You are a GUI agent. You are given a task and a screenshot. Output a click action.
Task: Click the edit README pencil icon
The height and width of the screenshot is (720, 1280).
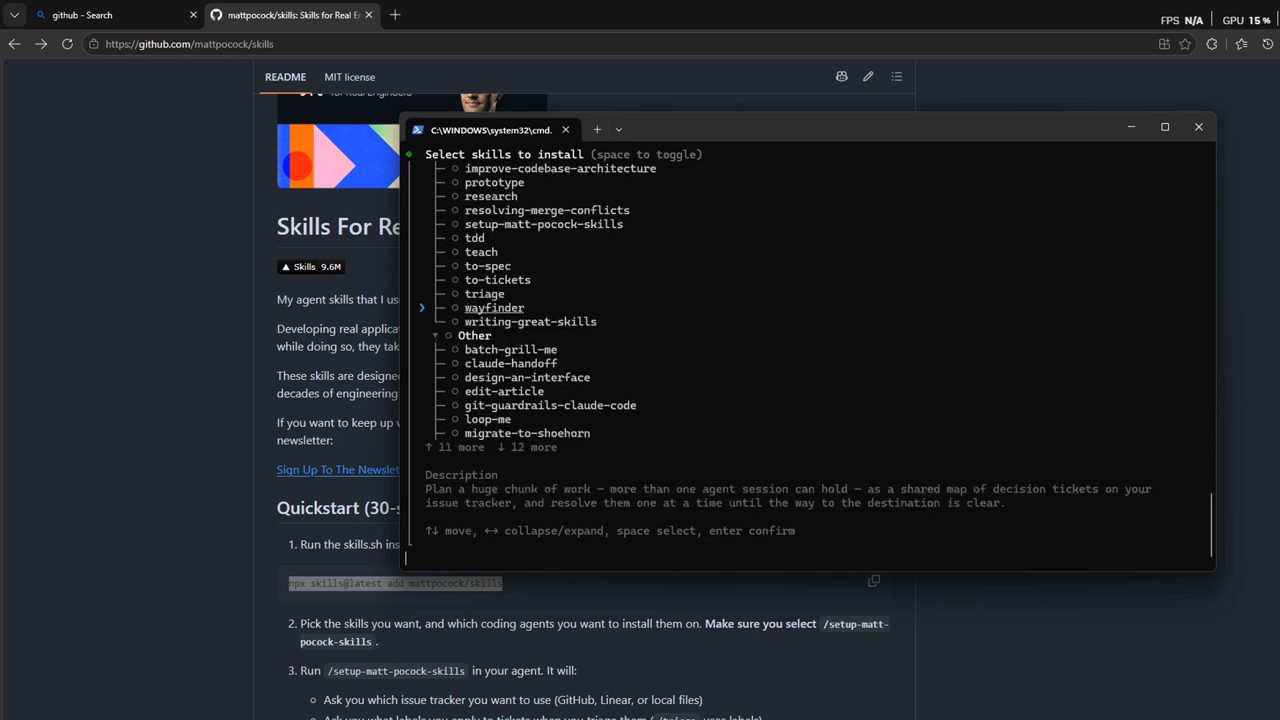click(868, 77)
